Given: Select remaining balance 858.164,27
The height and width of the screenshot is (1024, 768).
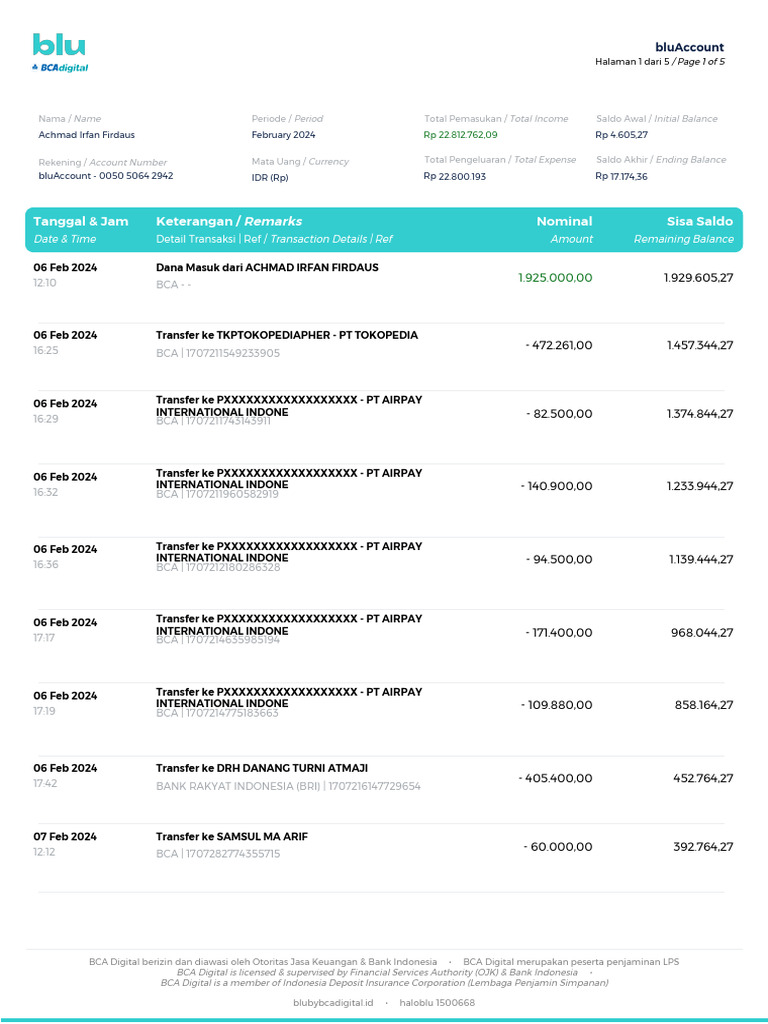Looking at the screenshot, I should coord(704,705).
